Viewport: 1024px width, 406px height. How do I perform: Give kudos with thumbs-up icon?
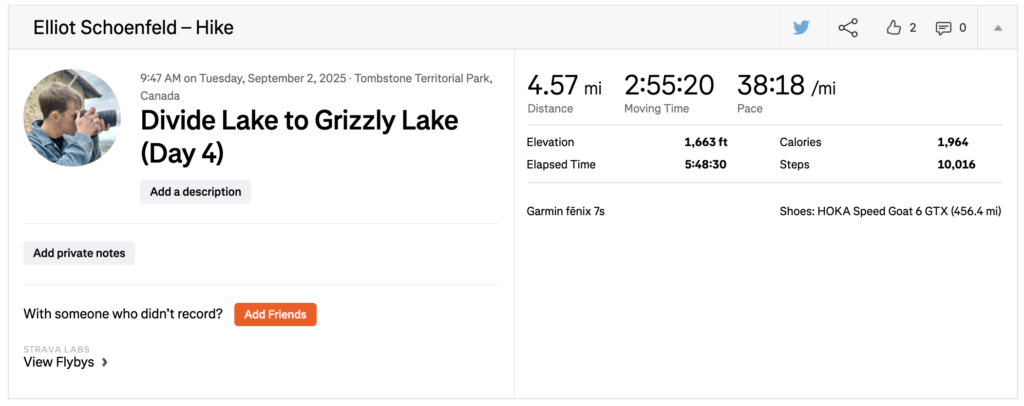(894, 28)
